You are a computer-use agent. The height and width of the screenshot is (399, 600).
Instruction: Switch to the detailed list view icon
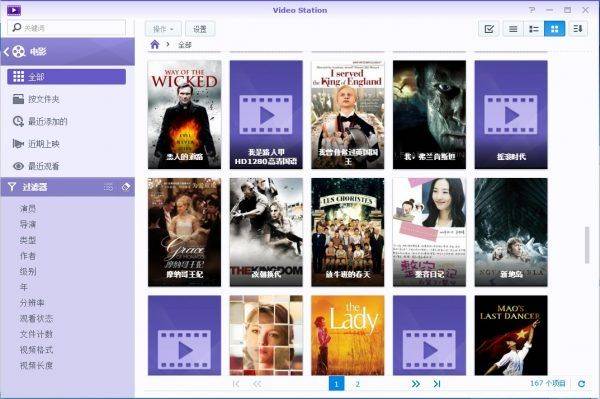(x=534, y=29)
